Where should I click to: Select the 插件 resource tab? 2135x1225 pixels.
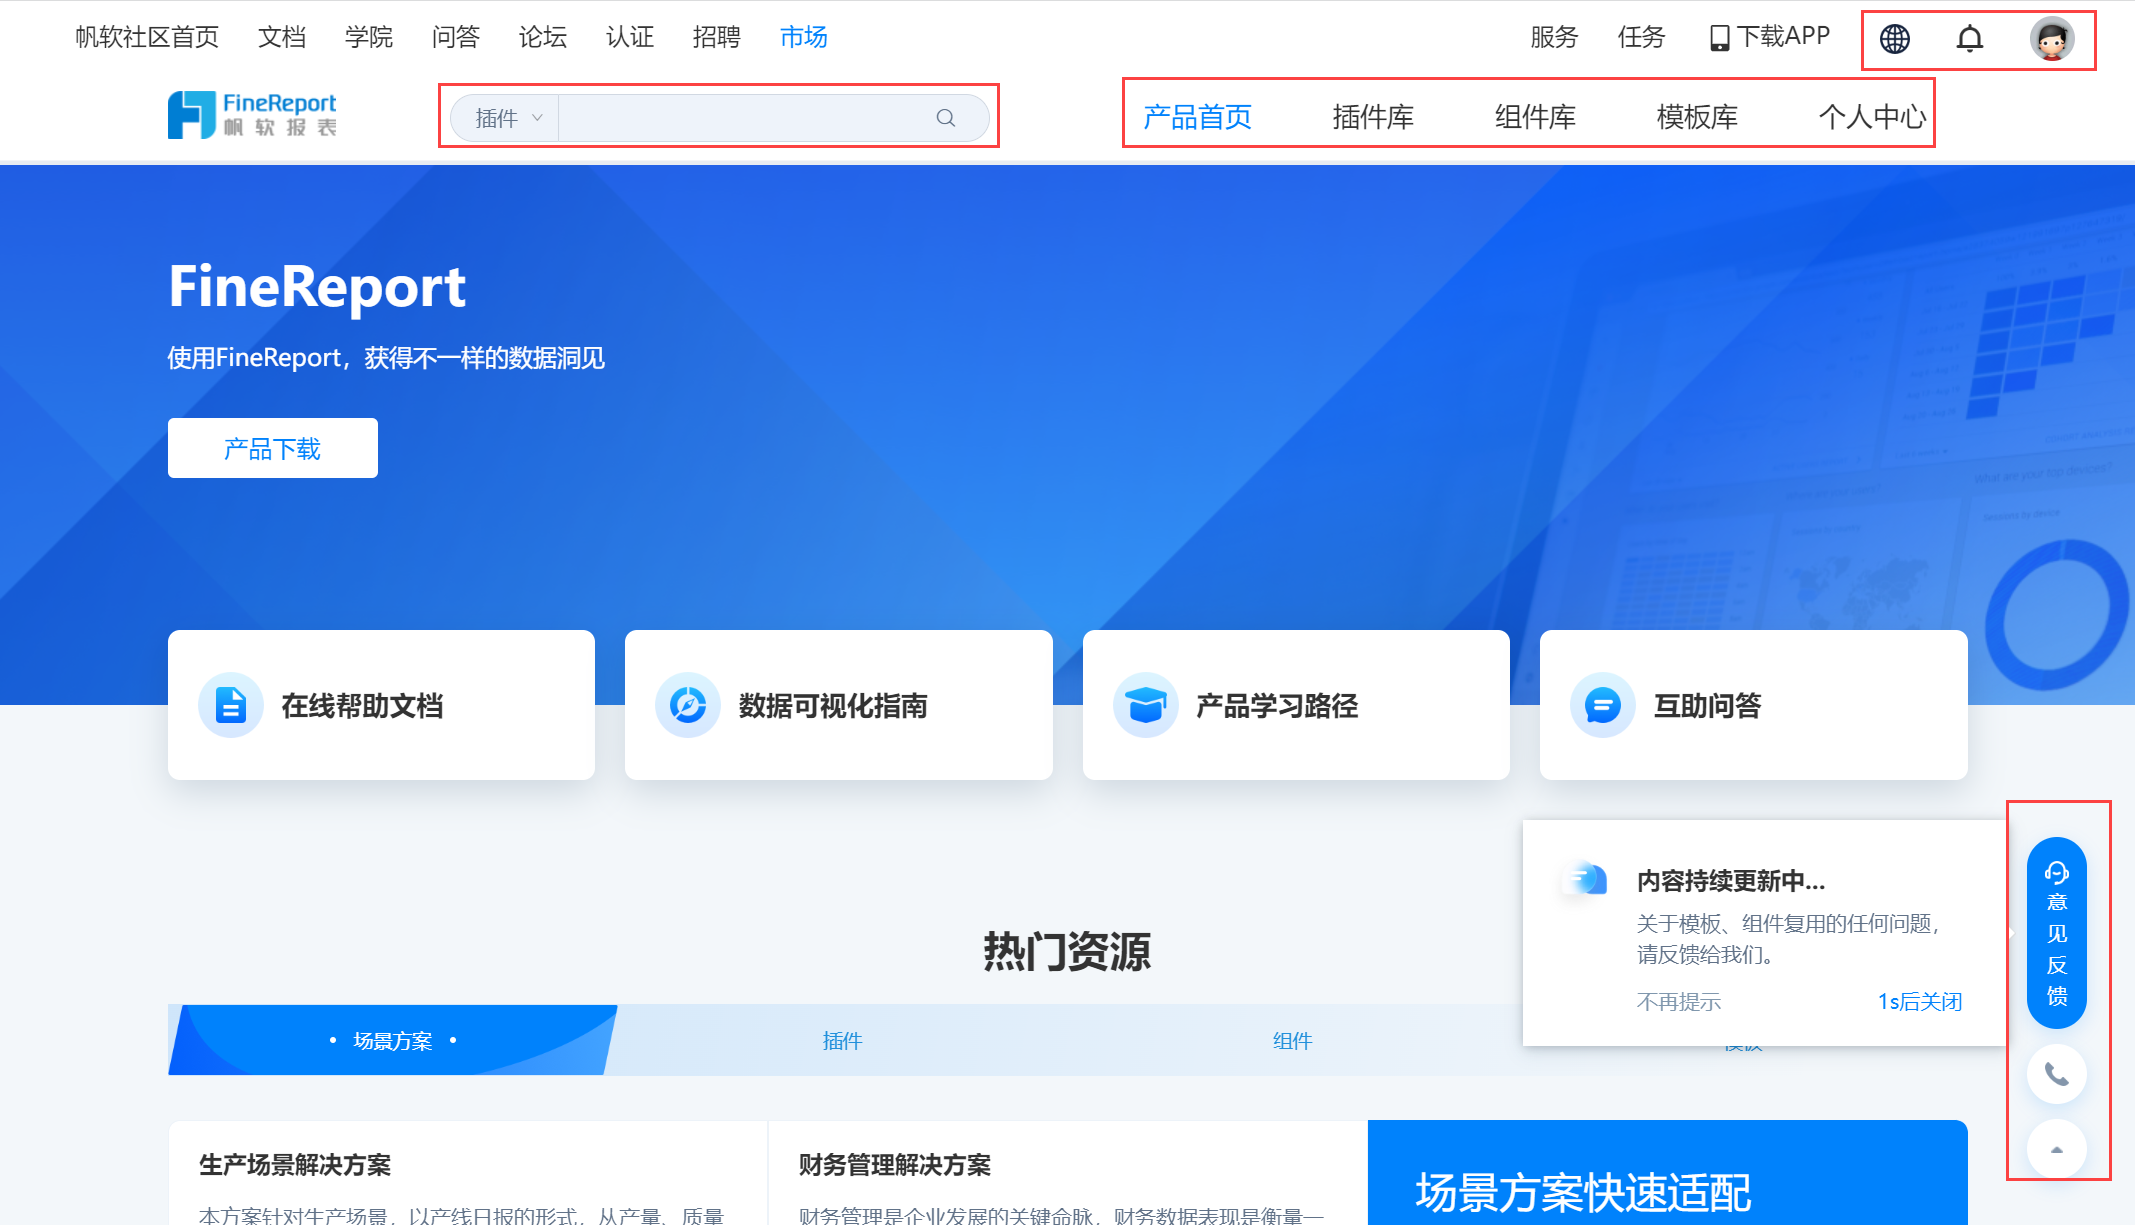click(x=842, y=1041)
